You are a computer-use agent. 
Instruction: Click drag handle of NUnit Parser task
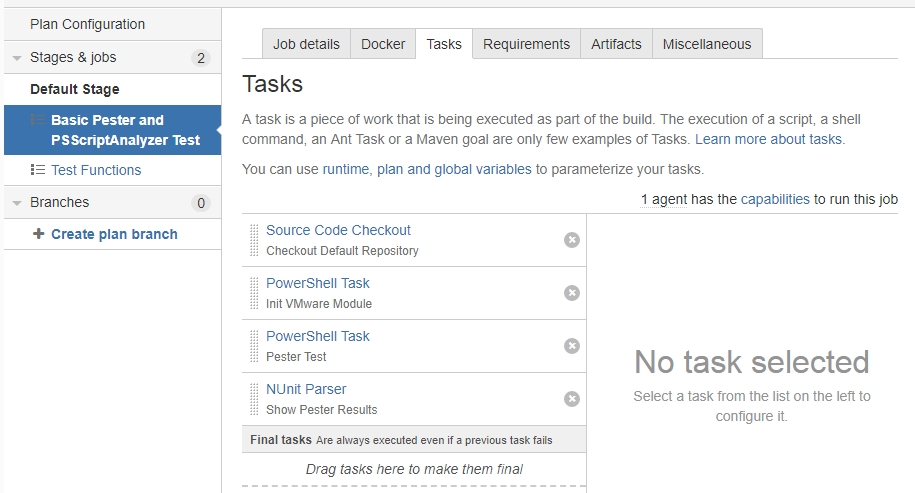pyautogui.click(x=254, y=399)
